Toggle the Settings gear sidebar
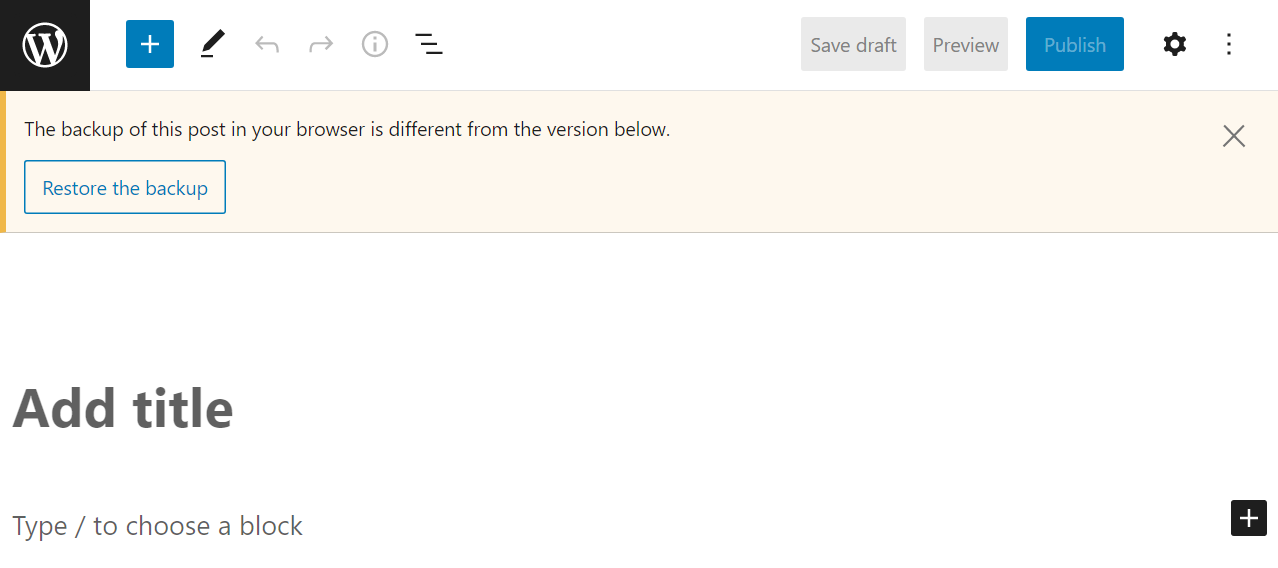 pos(1175,44)
